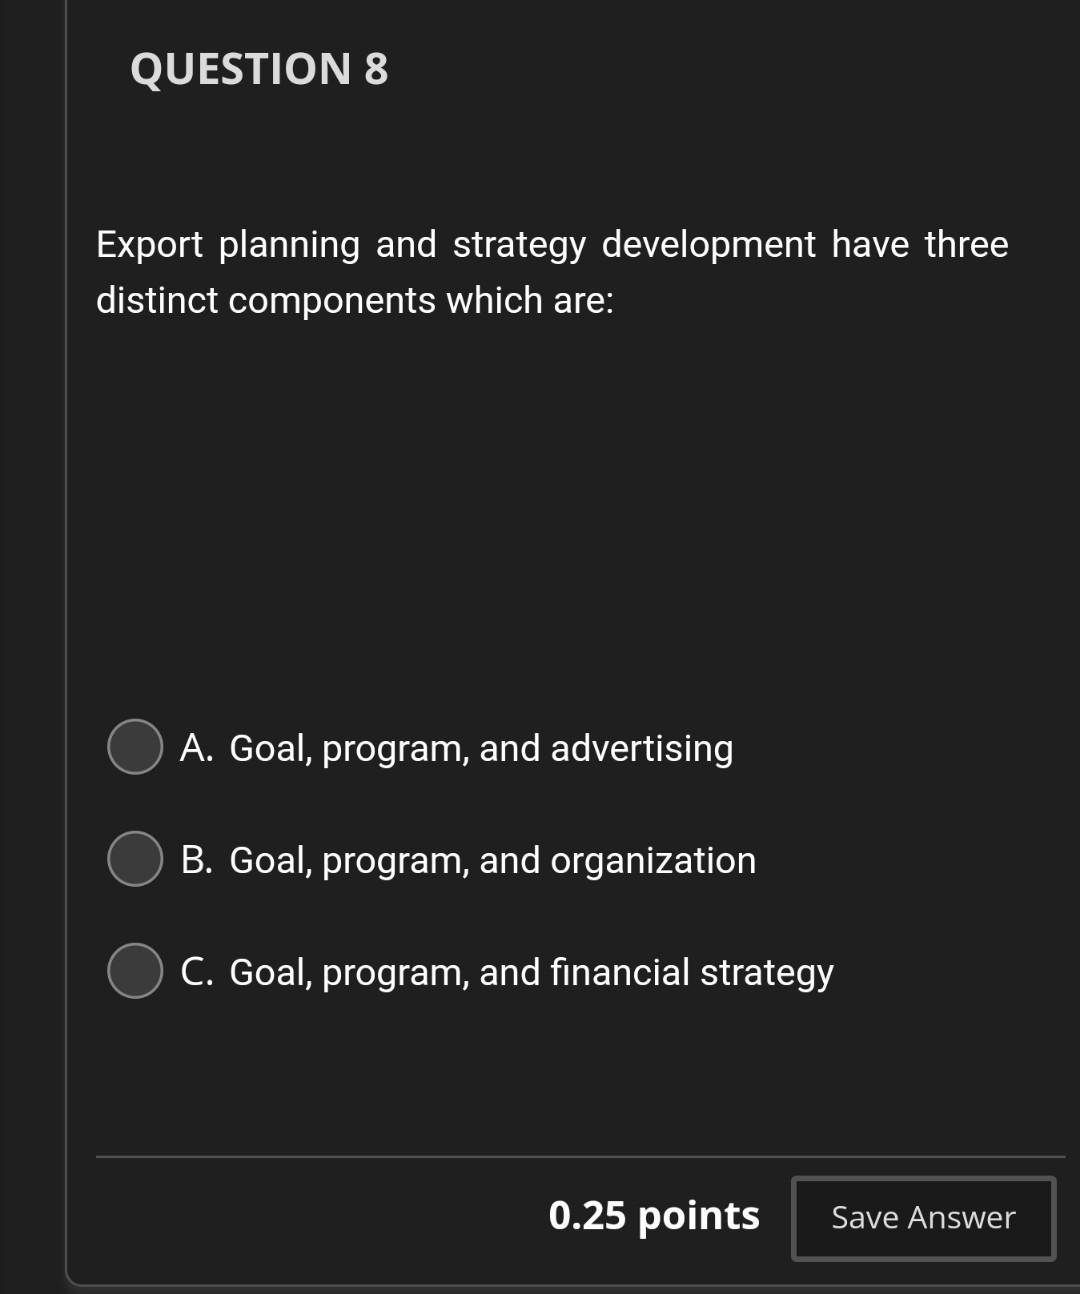Select the unfilled circle beside option B

pos(135,859)
